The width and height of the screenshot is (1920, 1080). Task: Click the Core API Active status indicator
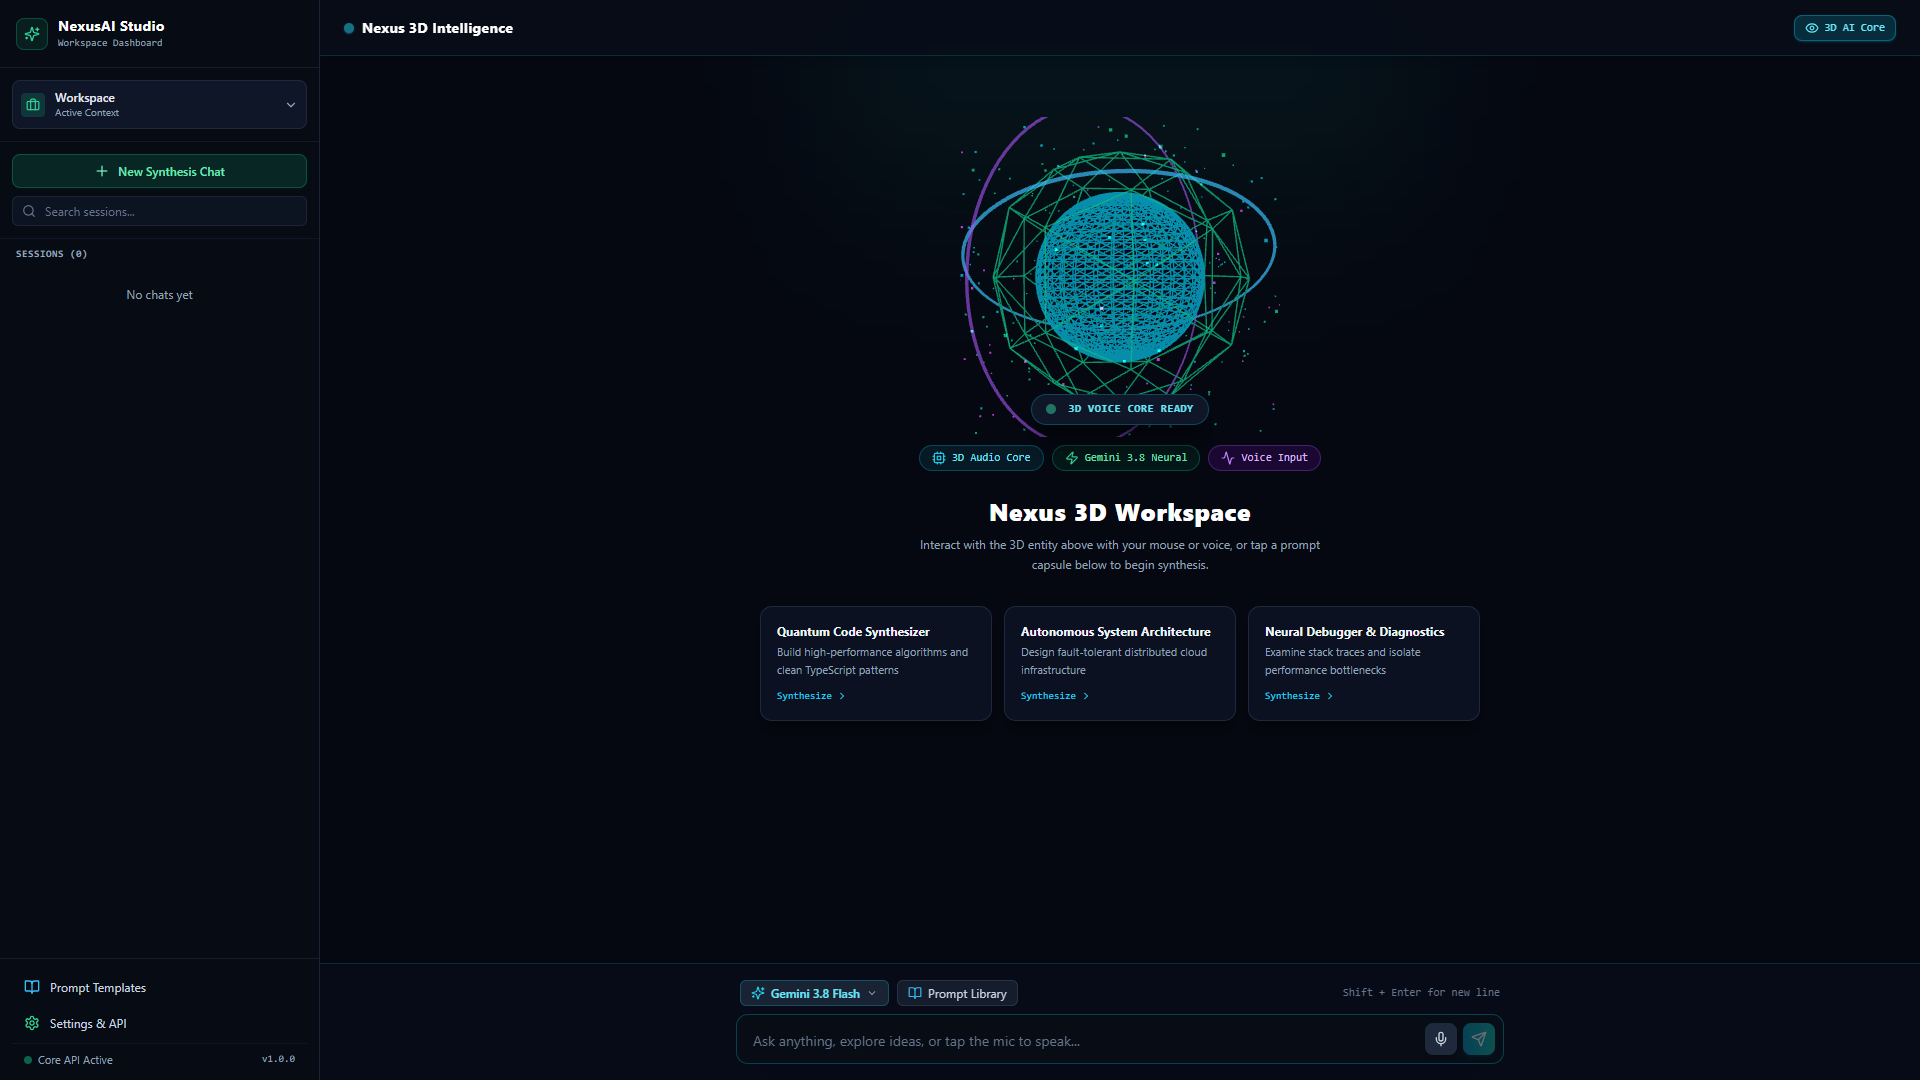[x=68, y=1060]
